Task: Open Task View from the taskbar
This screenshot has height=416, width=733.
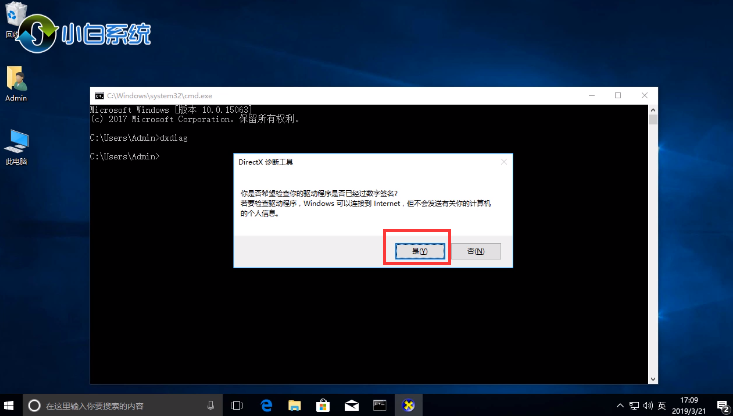Action: [x=238, y=405]
